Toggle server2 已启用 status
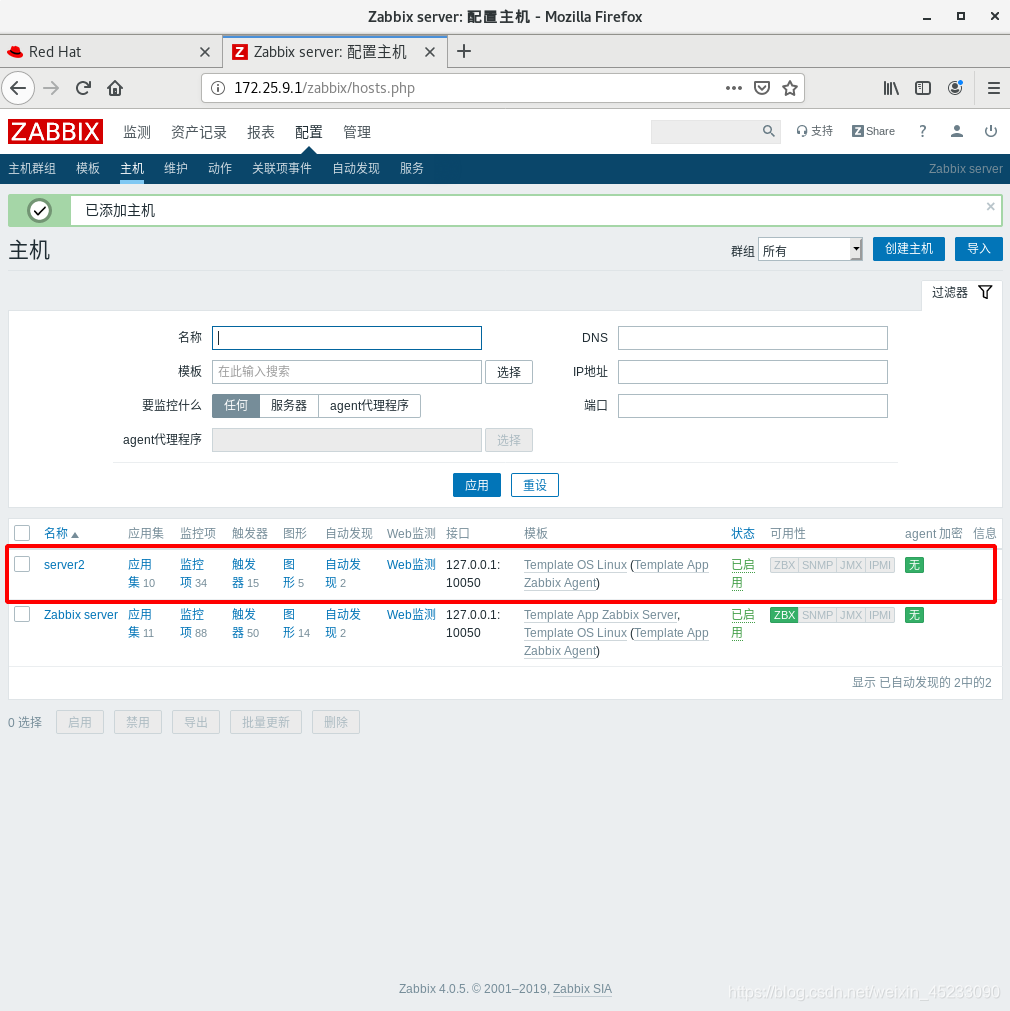The width and height of the screenshot is (1010, 1011). pos(742,573)
